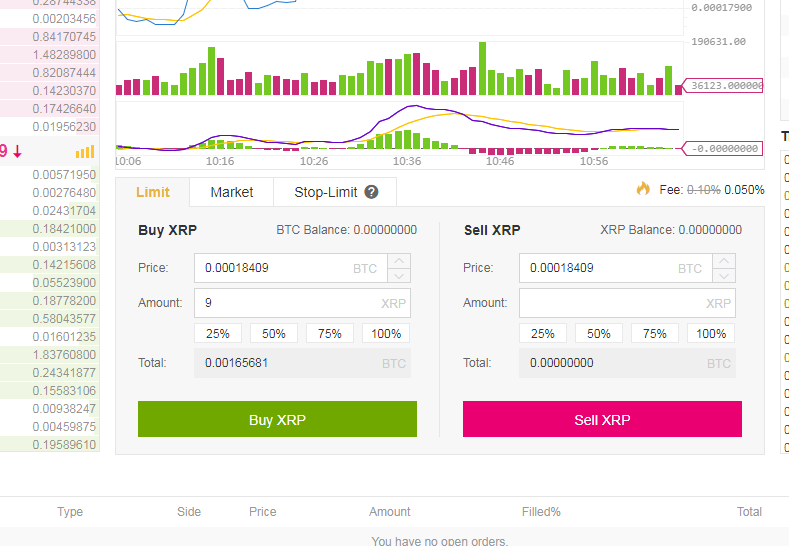Click the XRP Balance value
The height and width of the screenshot is (546, 789).
[710, 230]
